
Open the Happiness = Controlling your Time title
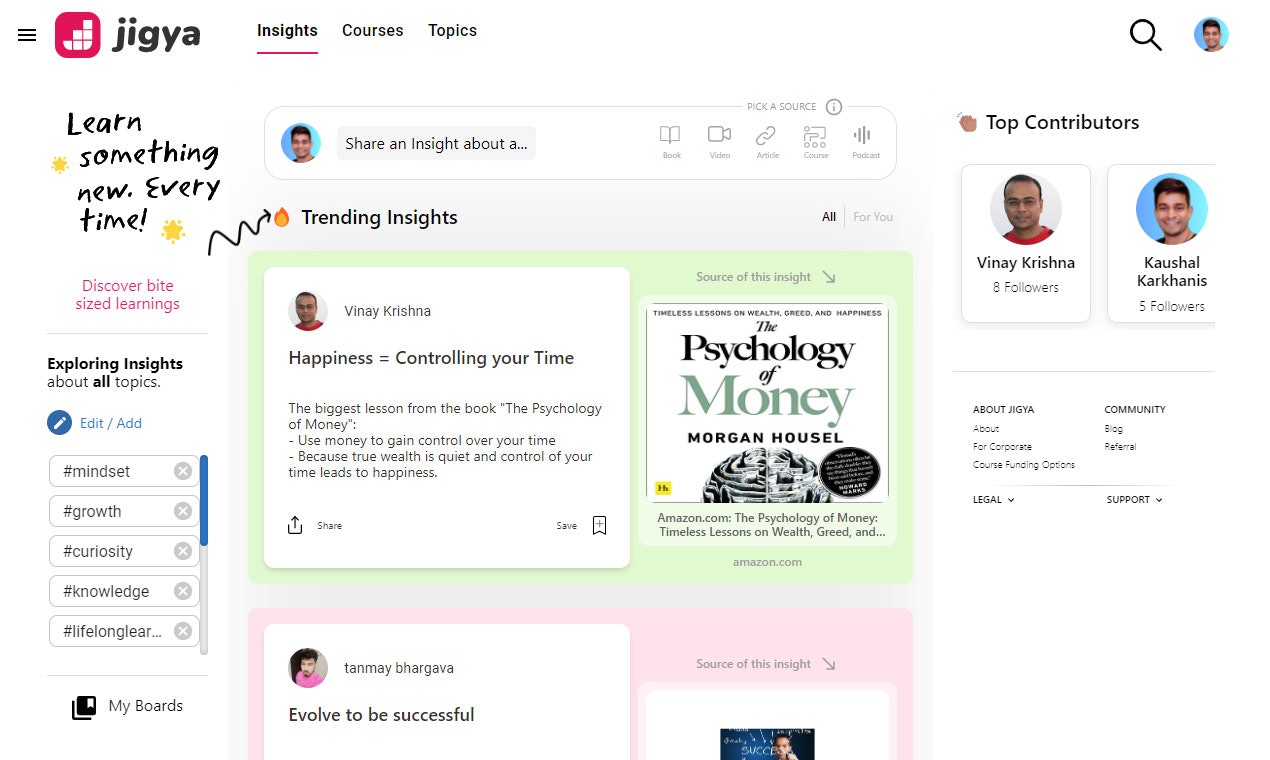(431, 358)
